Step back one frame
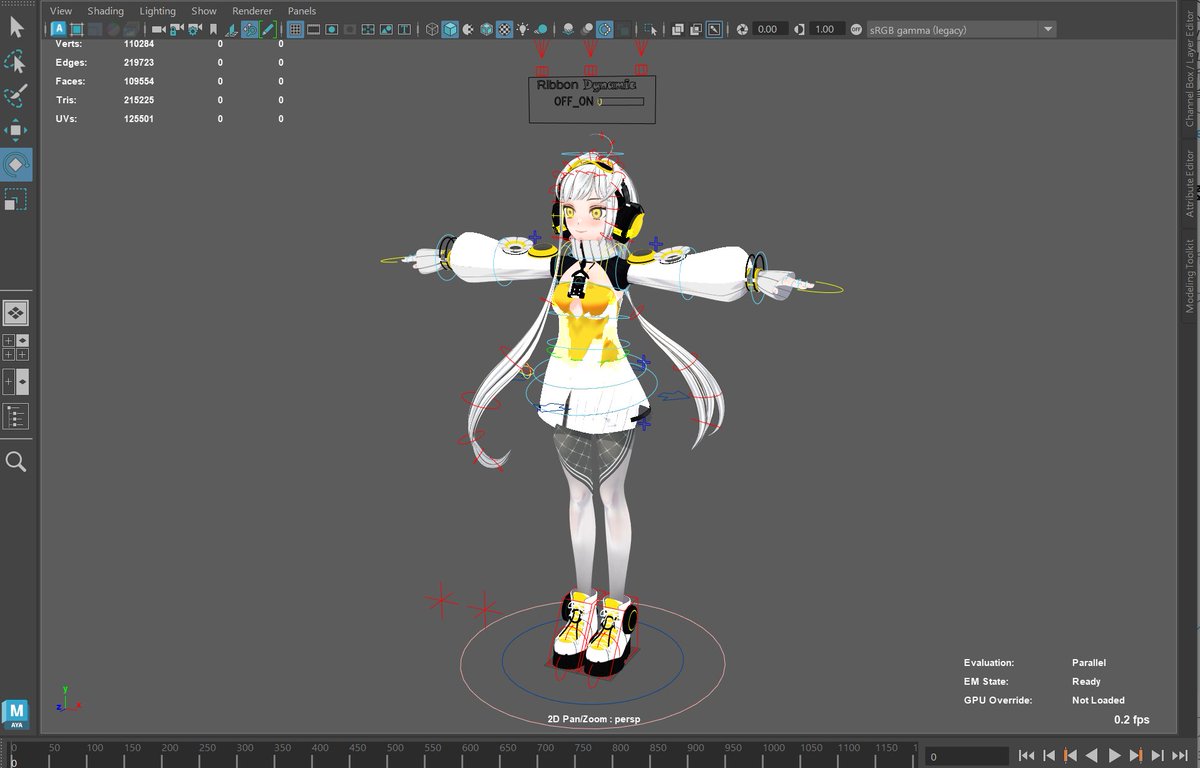 click(x=1048, y=756)
